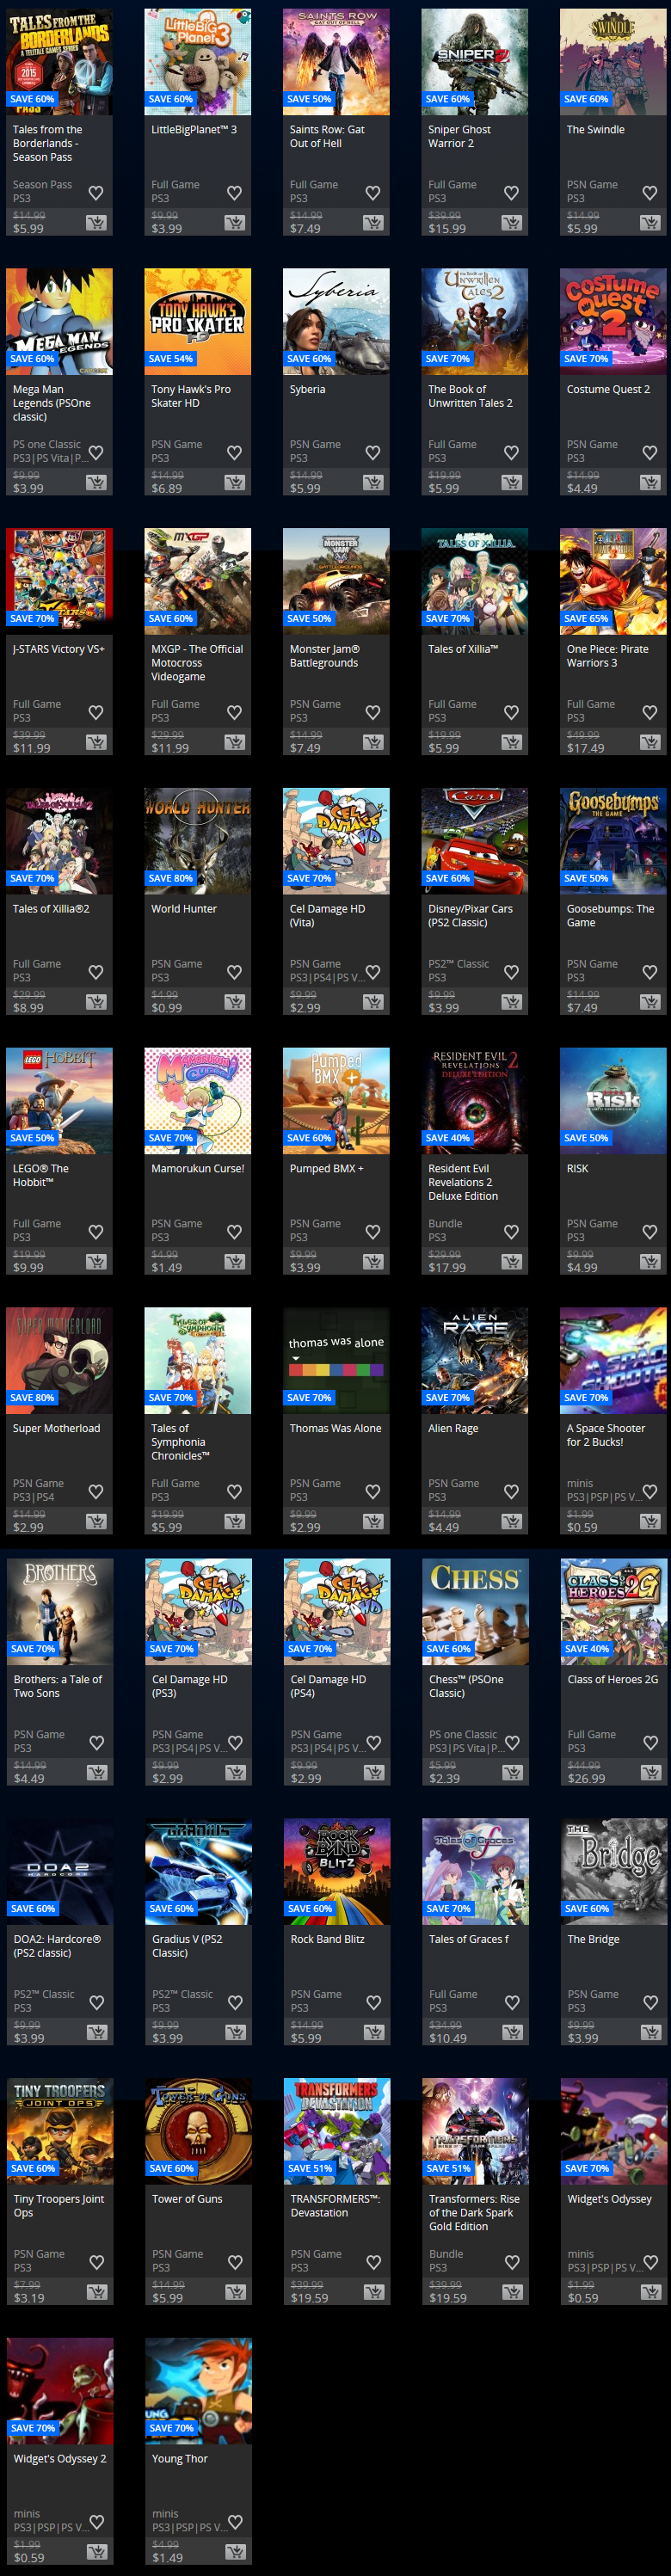Add Cel Damage HD (PS3) to cart
Screen dimensions: 671x2576
[x=236, y=1773]
